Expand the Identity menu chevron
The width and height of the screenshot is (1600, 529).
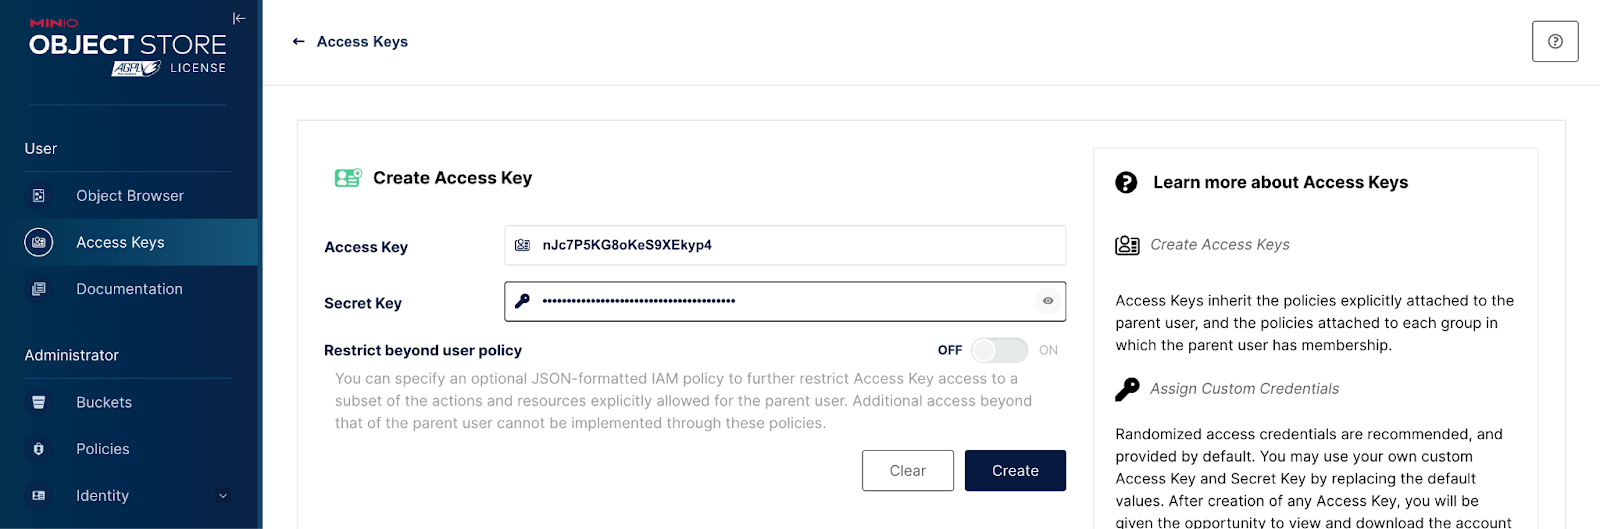tap(223, 495)
